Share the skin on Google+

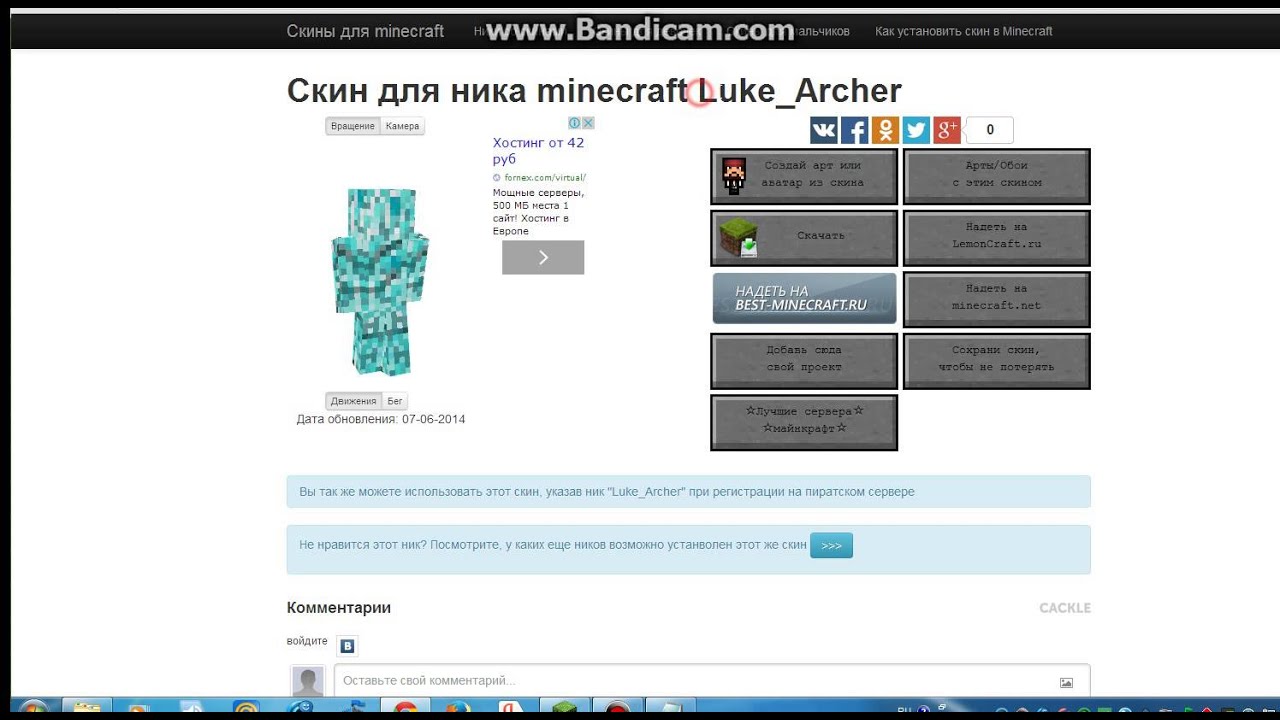pos(947,130)
